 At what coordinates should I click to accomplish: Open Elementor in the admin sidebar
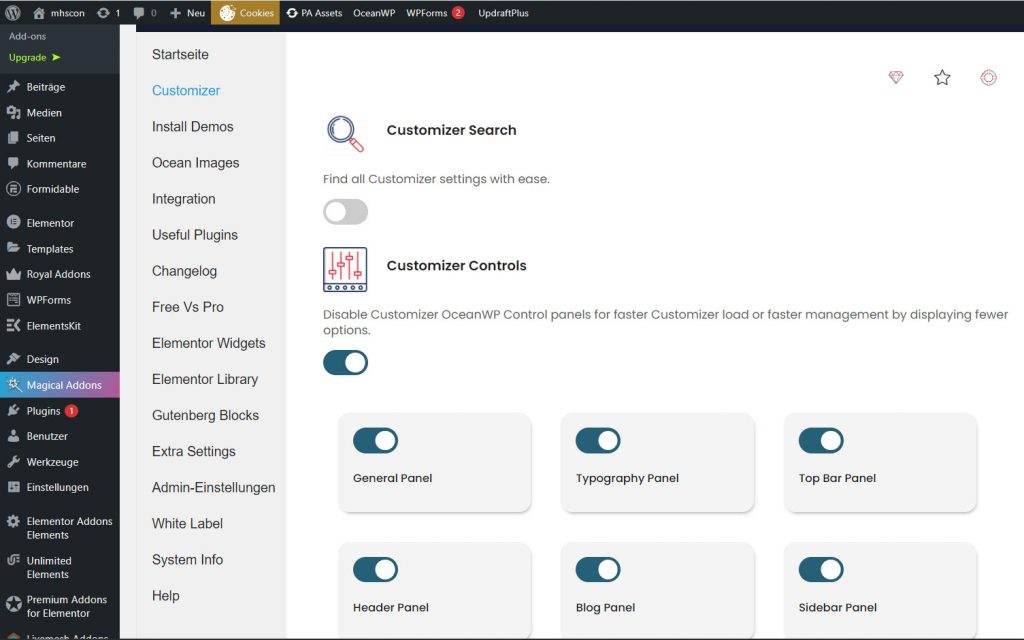[x=50, y=223]
